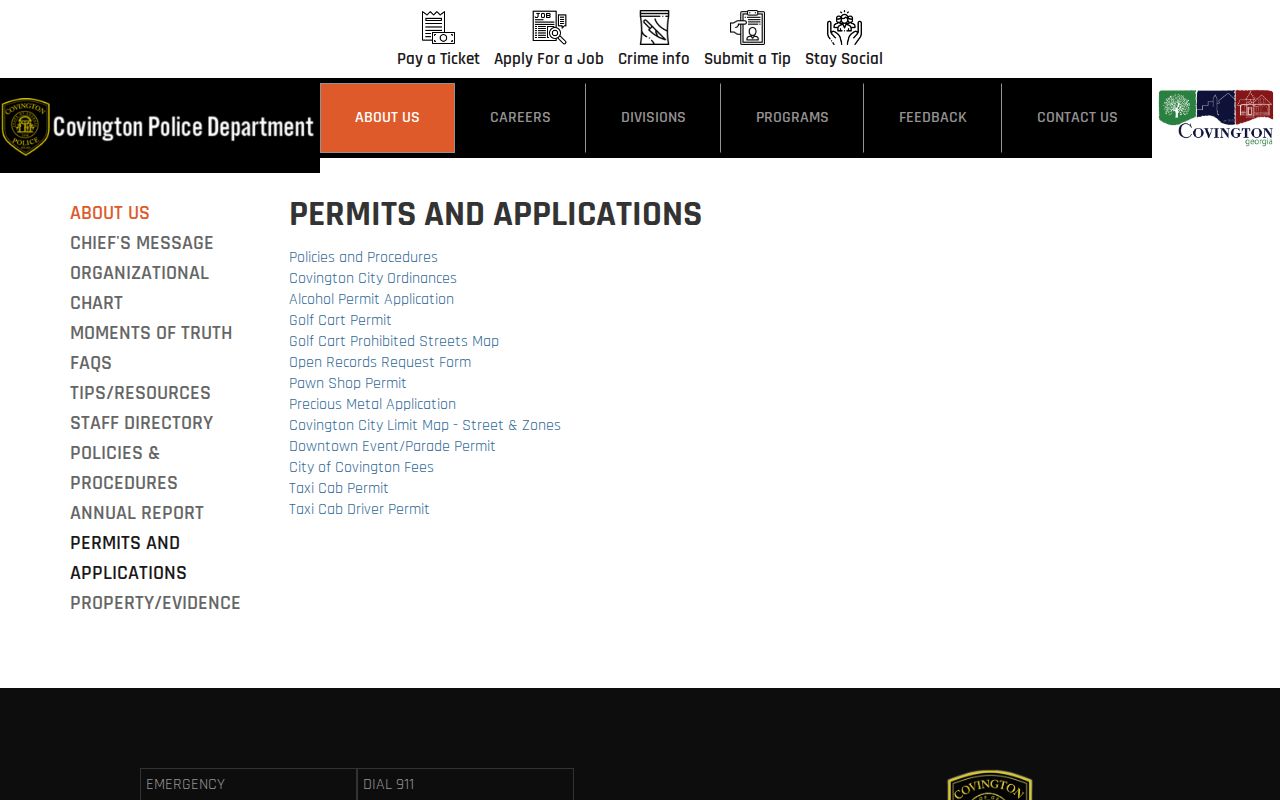The image size is (1280, 800).
Task: Open the Covington Georgia city logo
Action: (x=1216, y=118)
